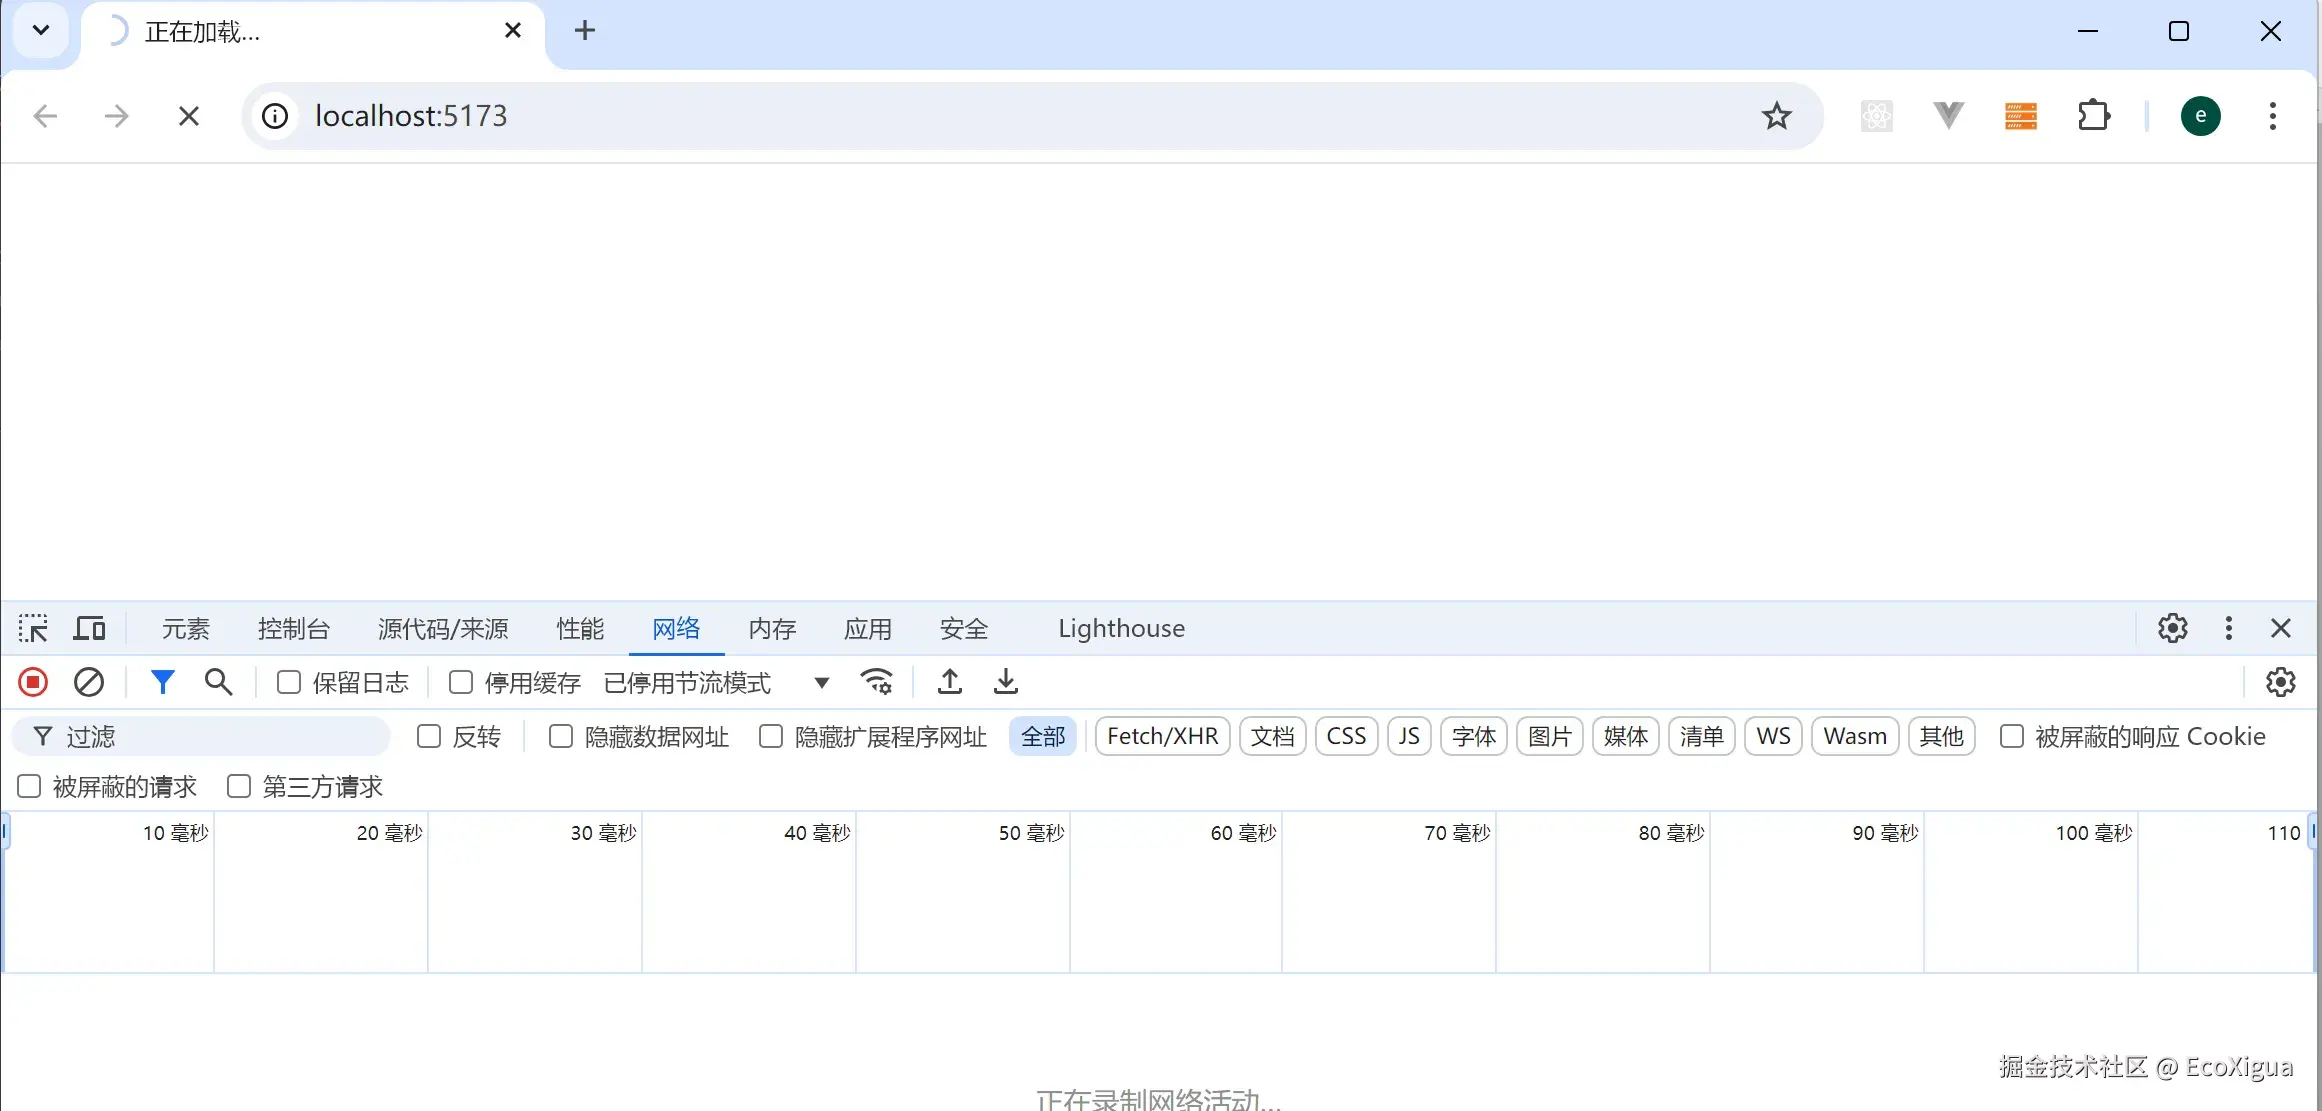Import HAR file with upload icon
The image size is (2322, 1111).
(949, 682)
